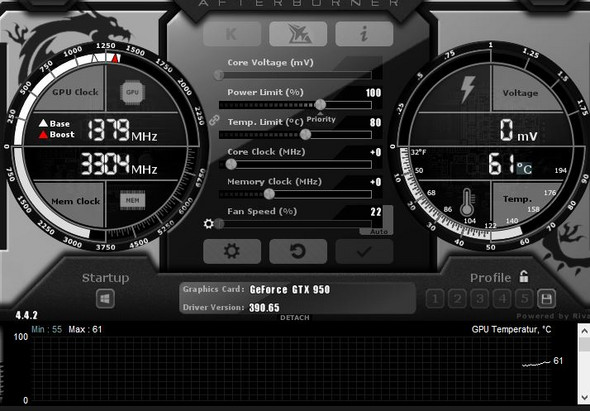590x411 pixels.
Task: Click the GPU chip icon
Action: click(x=132, y=92)
